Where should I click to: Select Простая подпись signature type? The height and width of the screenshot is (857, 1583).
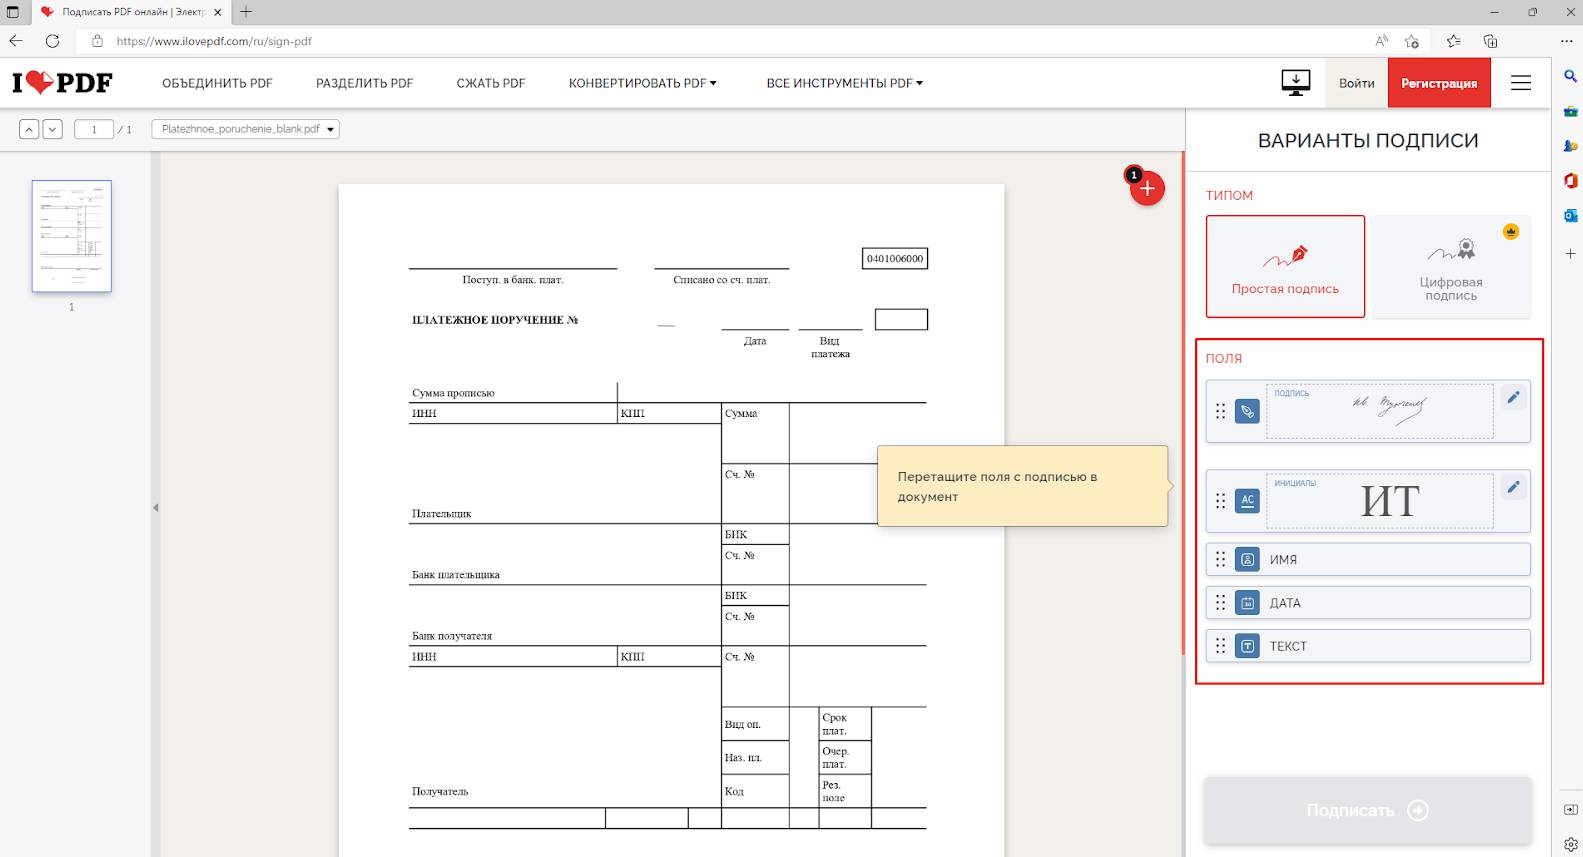point(1285,267)
